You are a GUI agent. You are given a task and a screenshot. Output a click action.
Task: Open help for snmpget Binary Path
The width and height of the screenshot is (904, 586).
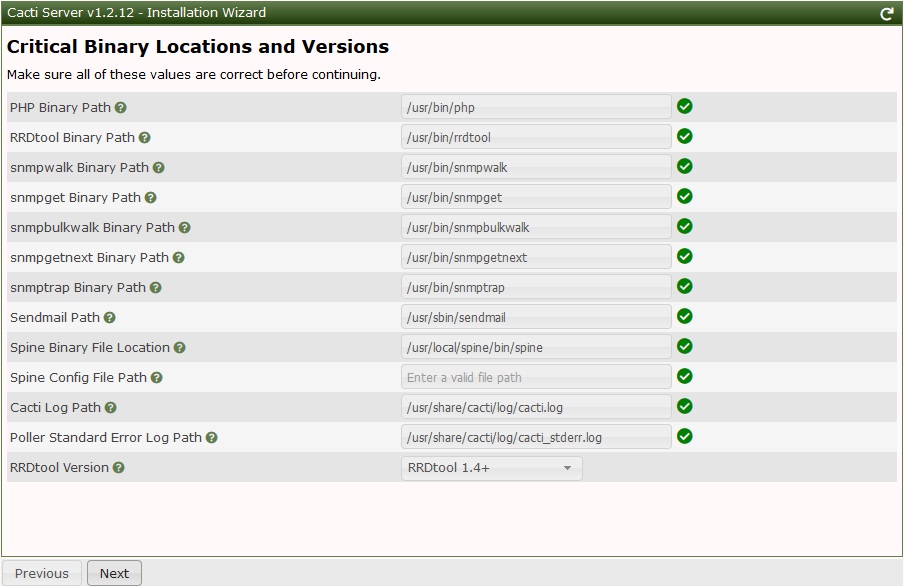[x=150, y=198]
